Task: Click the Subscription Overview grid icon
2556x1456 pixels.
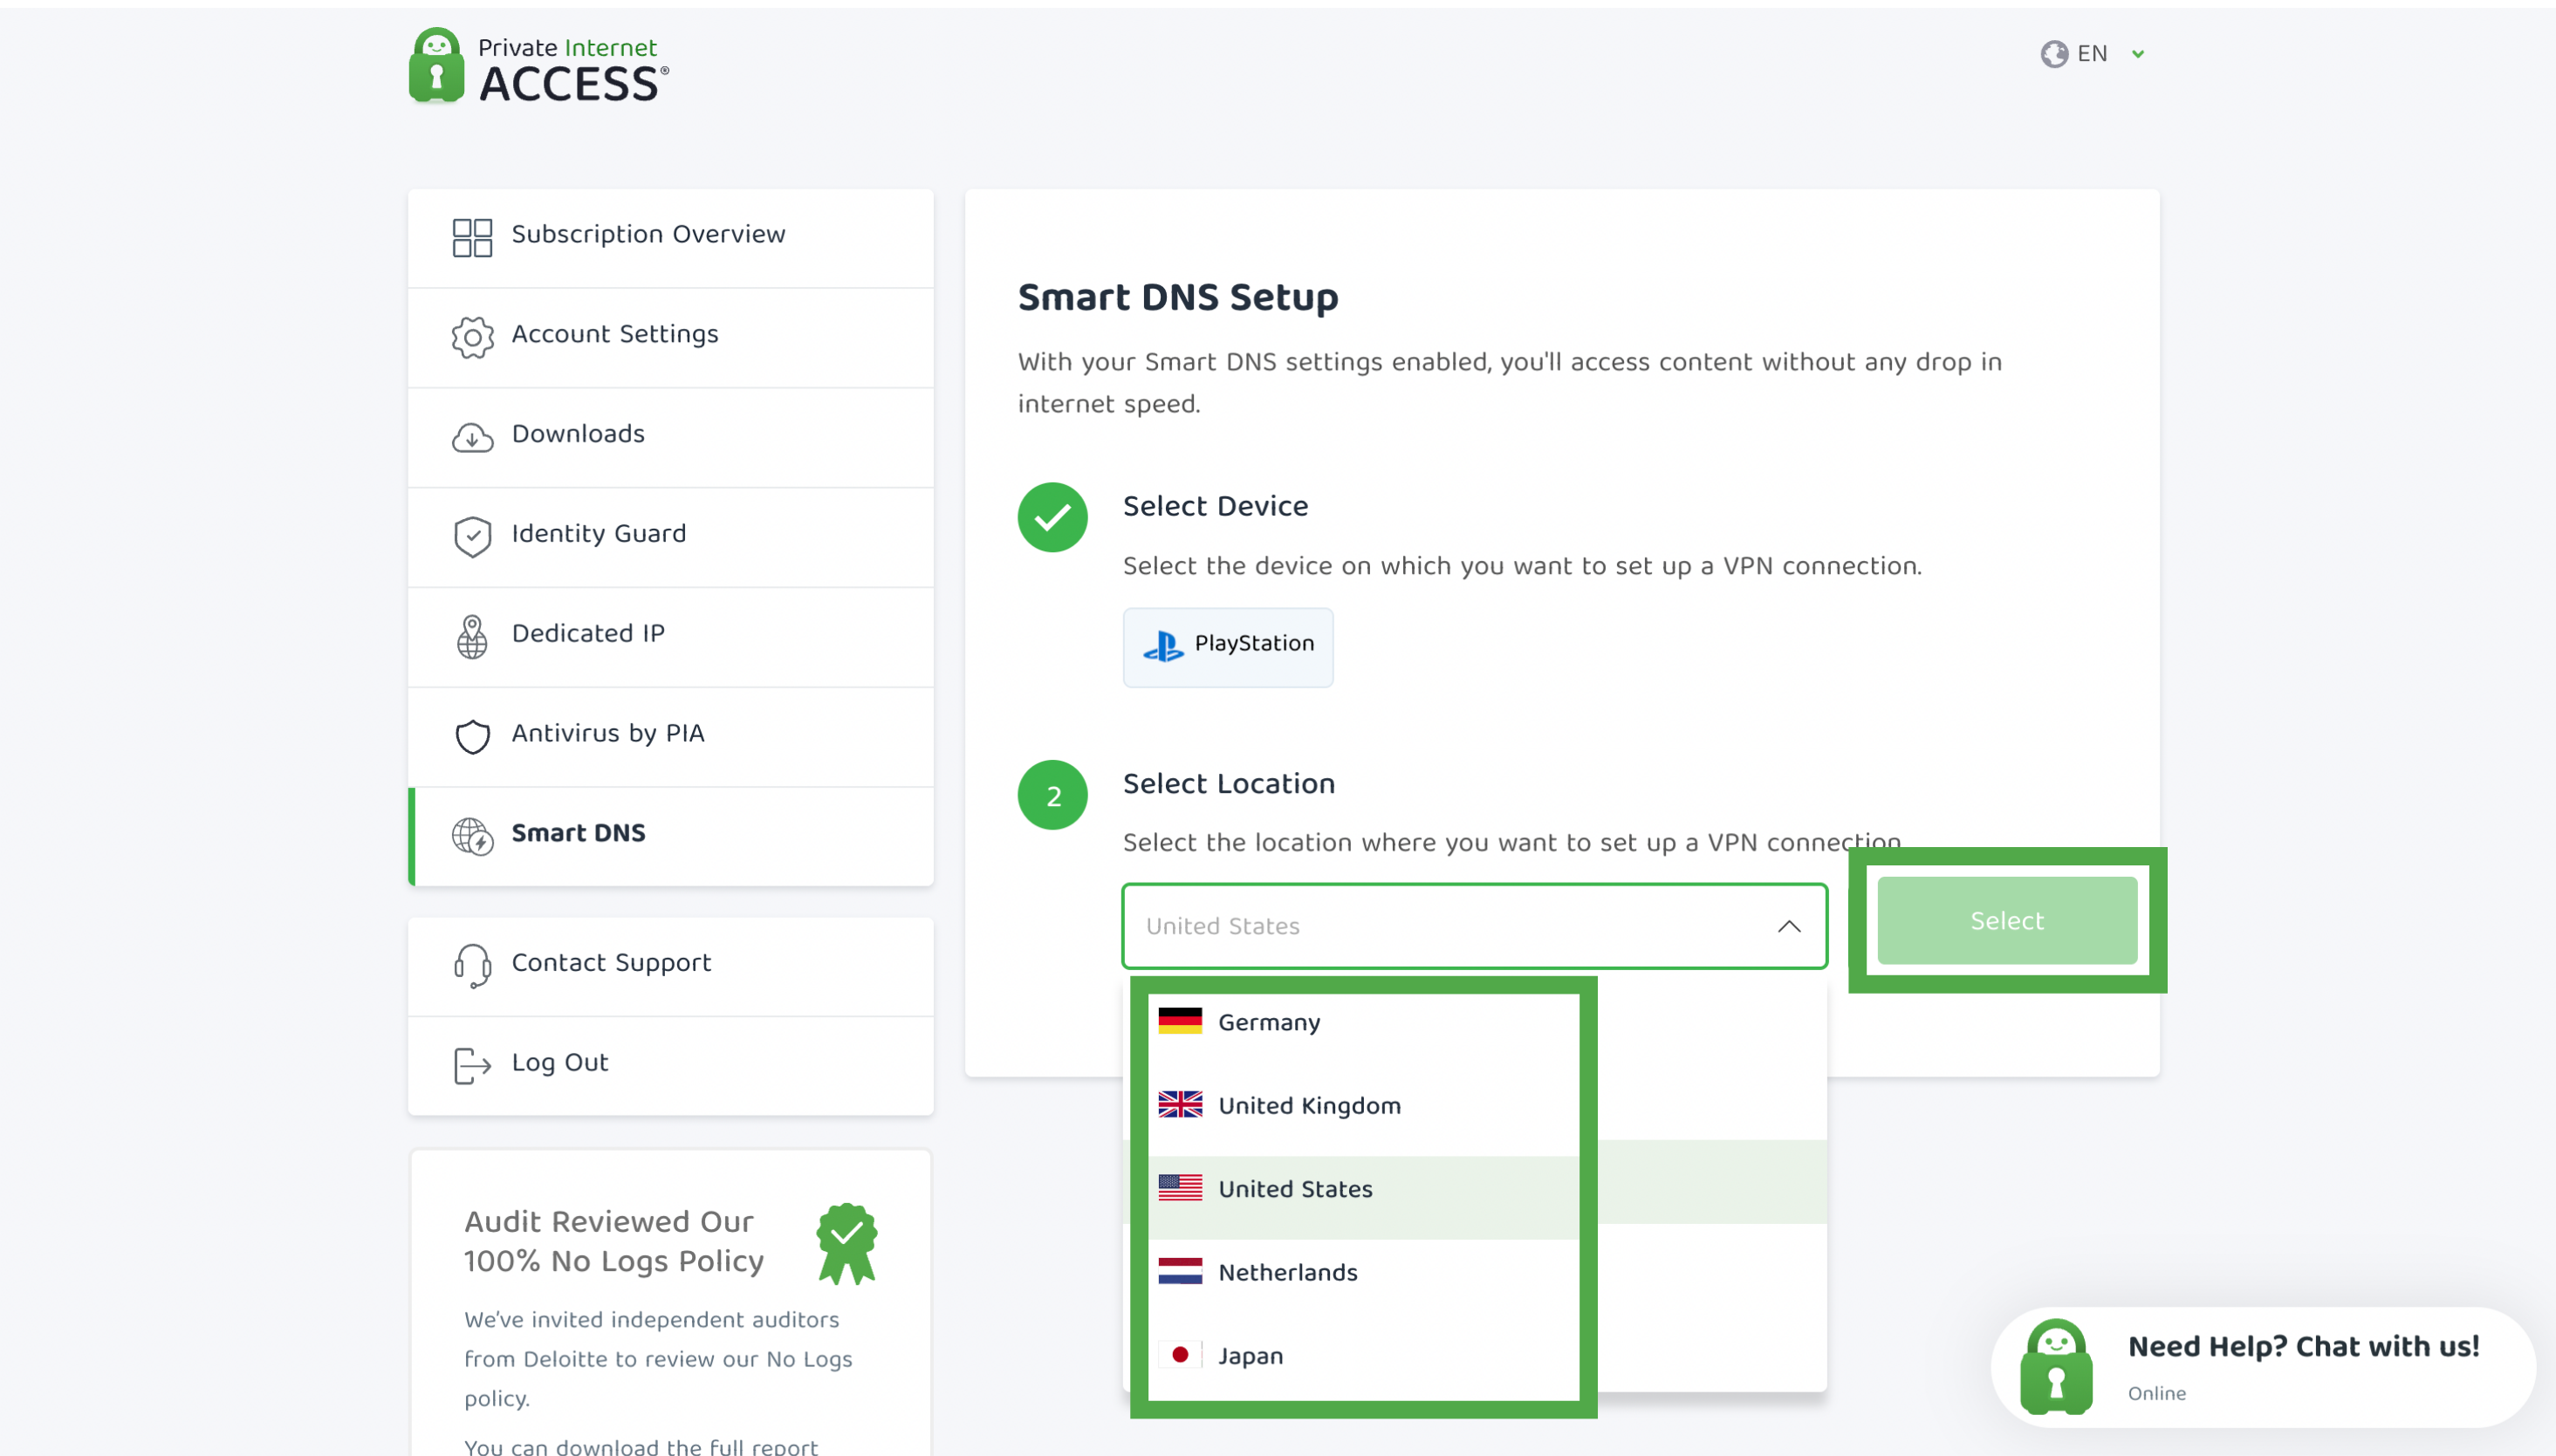Action: pos(472,237)
